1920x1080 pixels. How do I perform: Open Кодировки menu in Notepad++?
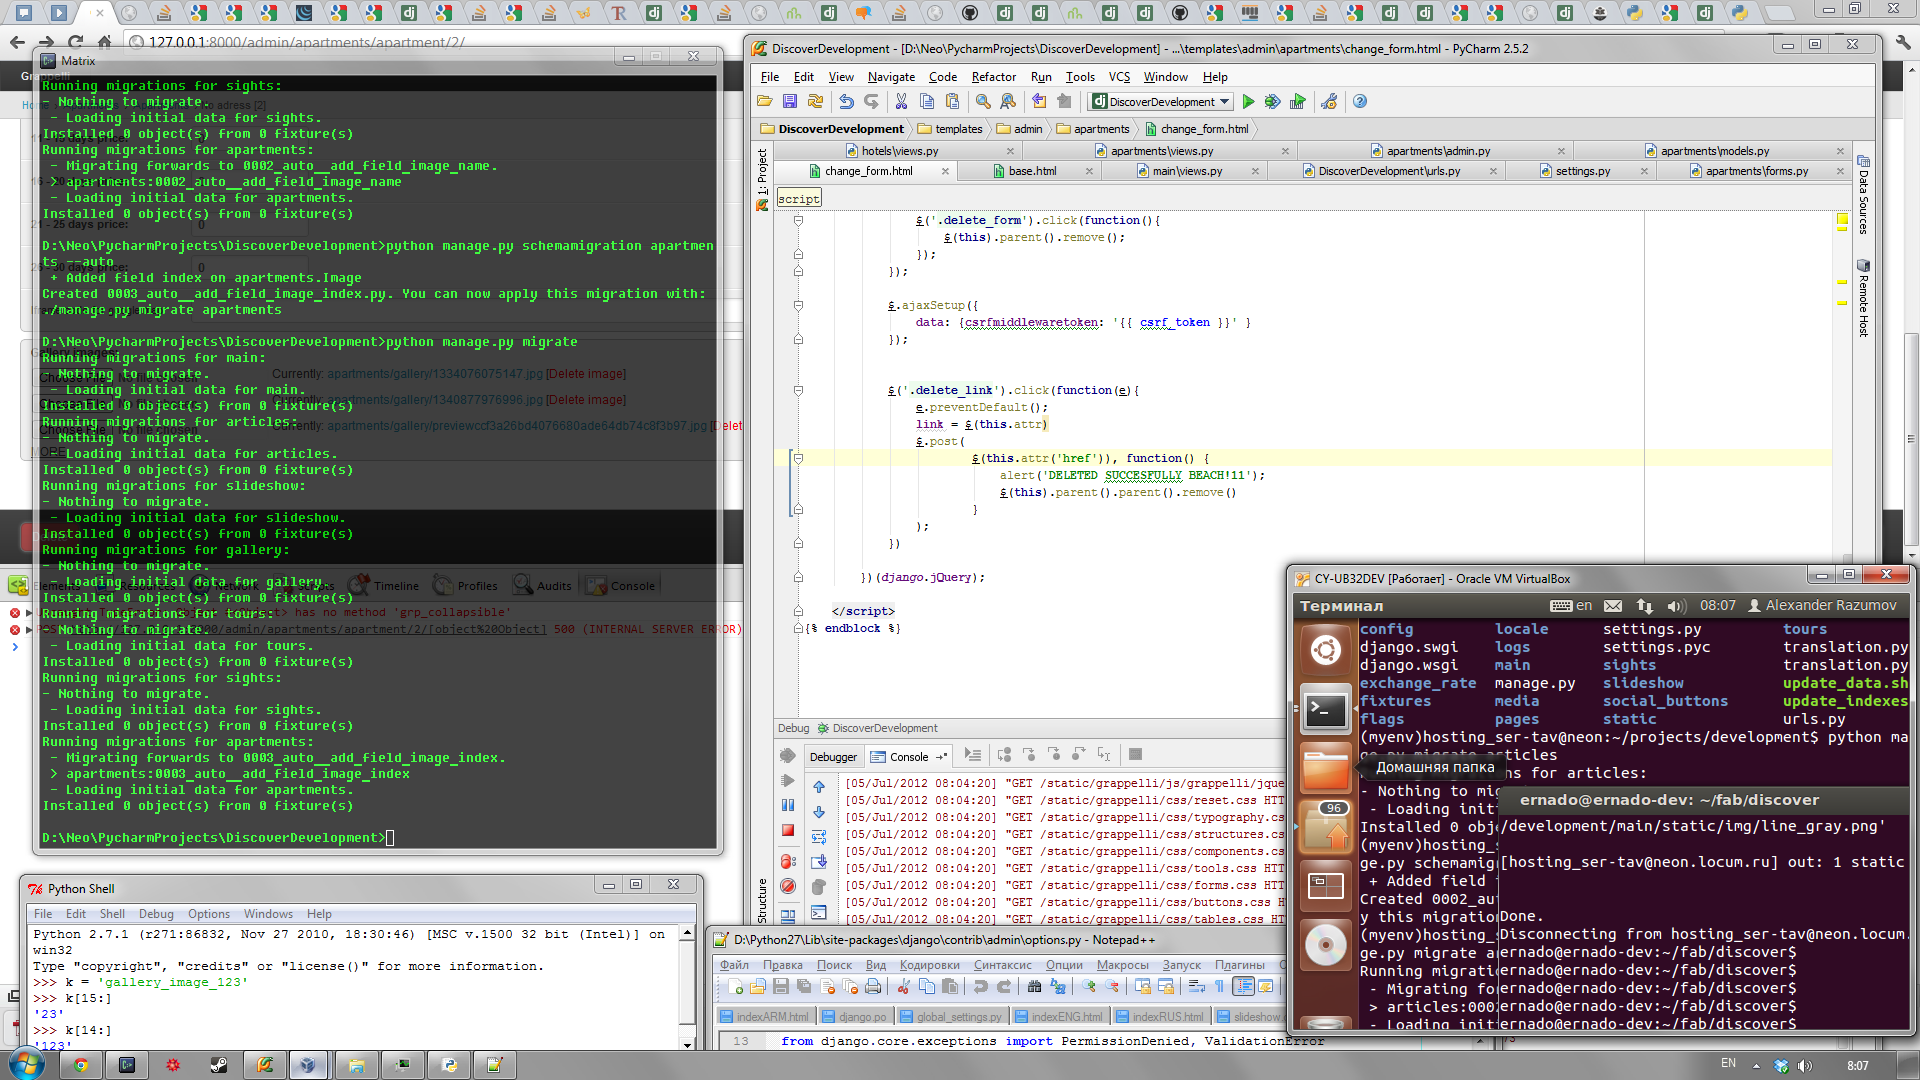tap(929, 965)
